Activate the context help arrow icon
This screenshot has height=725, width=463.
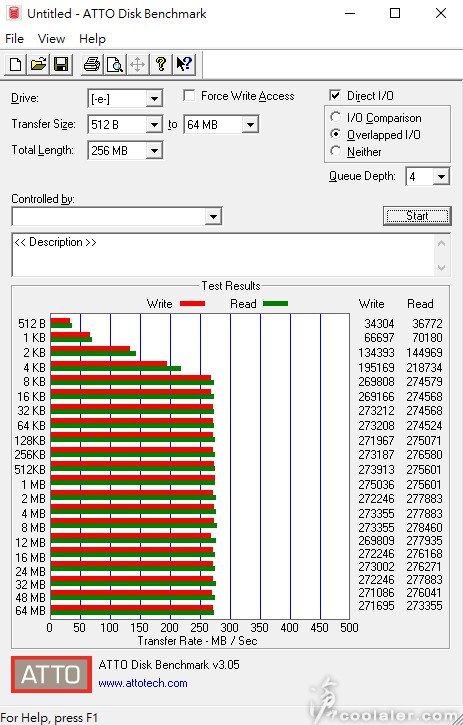[x=184, y=64]
